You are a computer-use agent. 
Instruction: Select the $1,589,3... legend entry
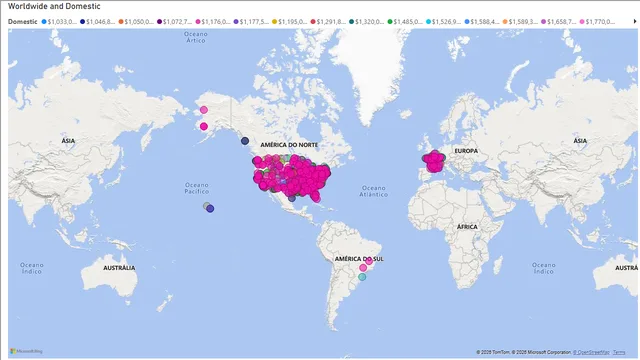click(x=520, y=22)
